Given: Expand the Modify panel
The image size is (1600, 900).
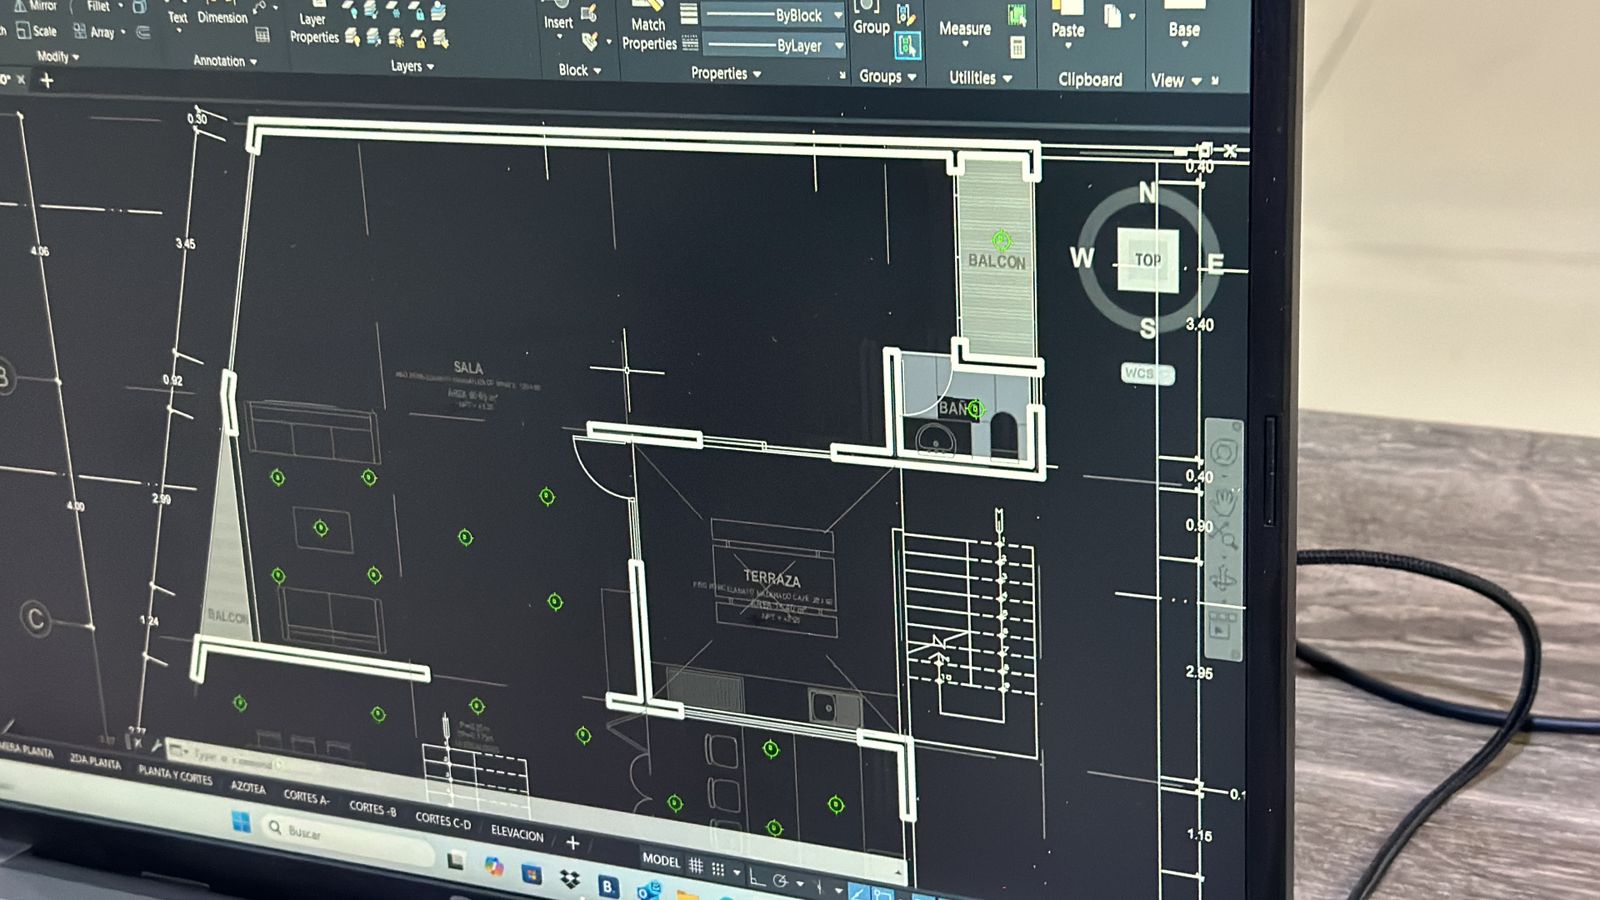Looking at the screenshot, I should [x=58, y=57].
